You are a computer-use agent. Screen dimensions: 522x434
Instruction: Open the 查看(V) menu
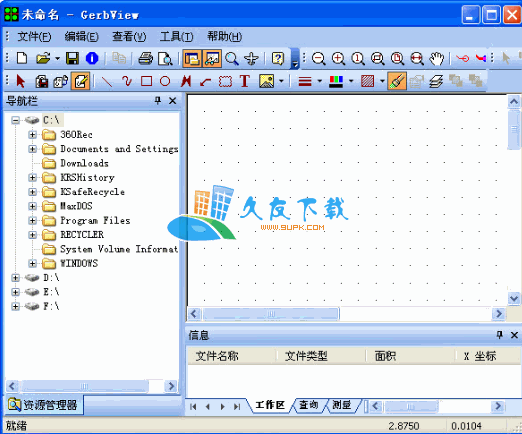[x=129, y=36]
